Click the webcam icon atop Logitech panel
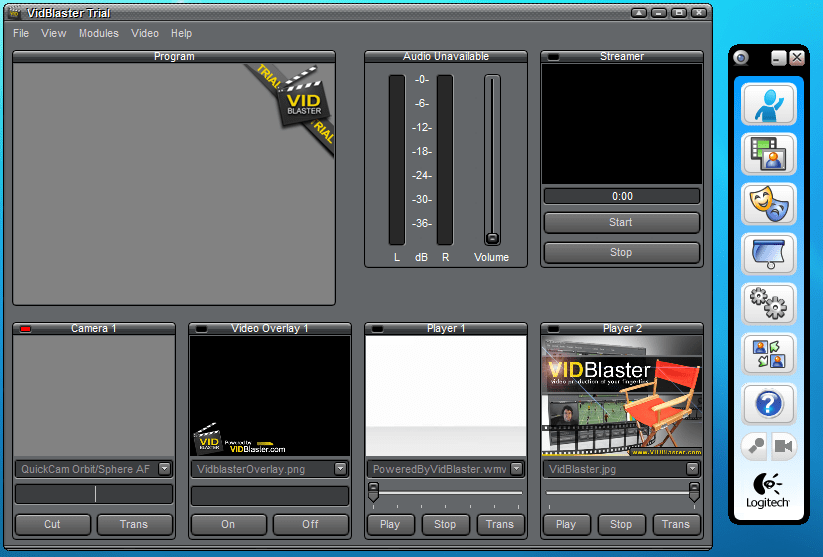 [x=741, y=58]
